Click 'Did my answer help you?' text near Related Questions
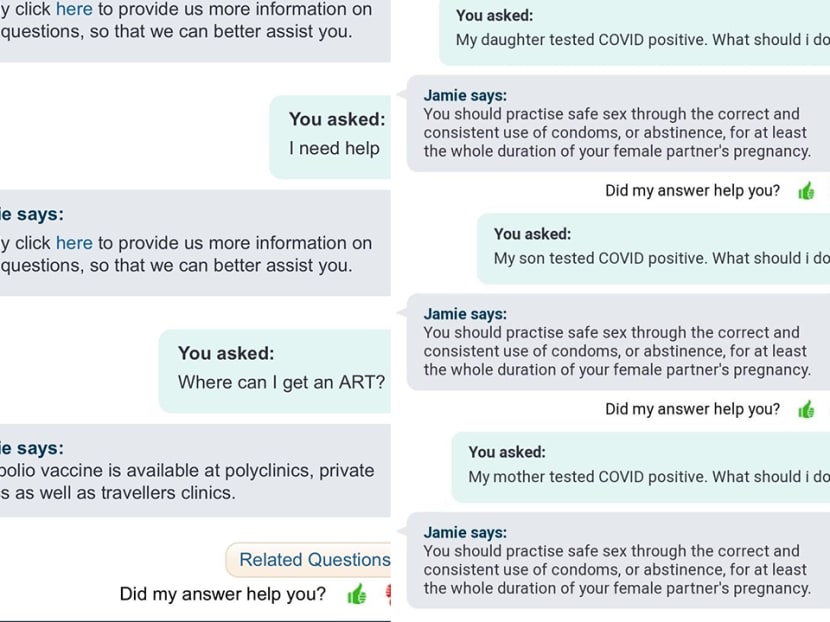830x622 pixels. point(222,593)
